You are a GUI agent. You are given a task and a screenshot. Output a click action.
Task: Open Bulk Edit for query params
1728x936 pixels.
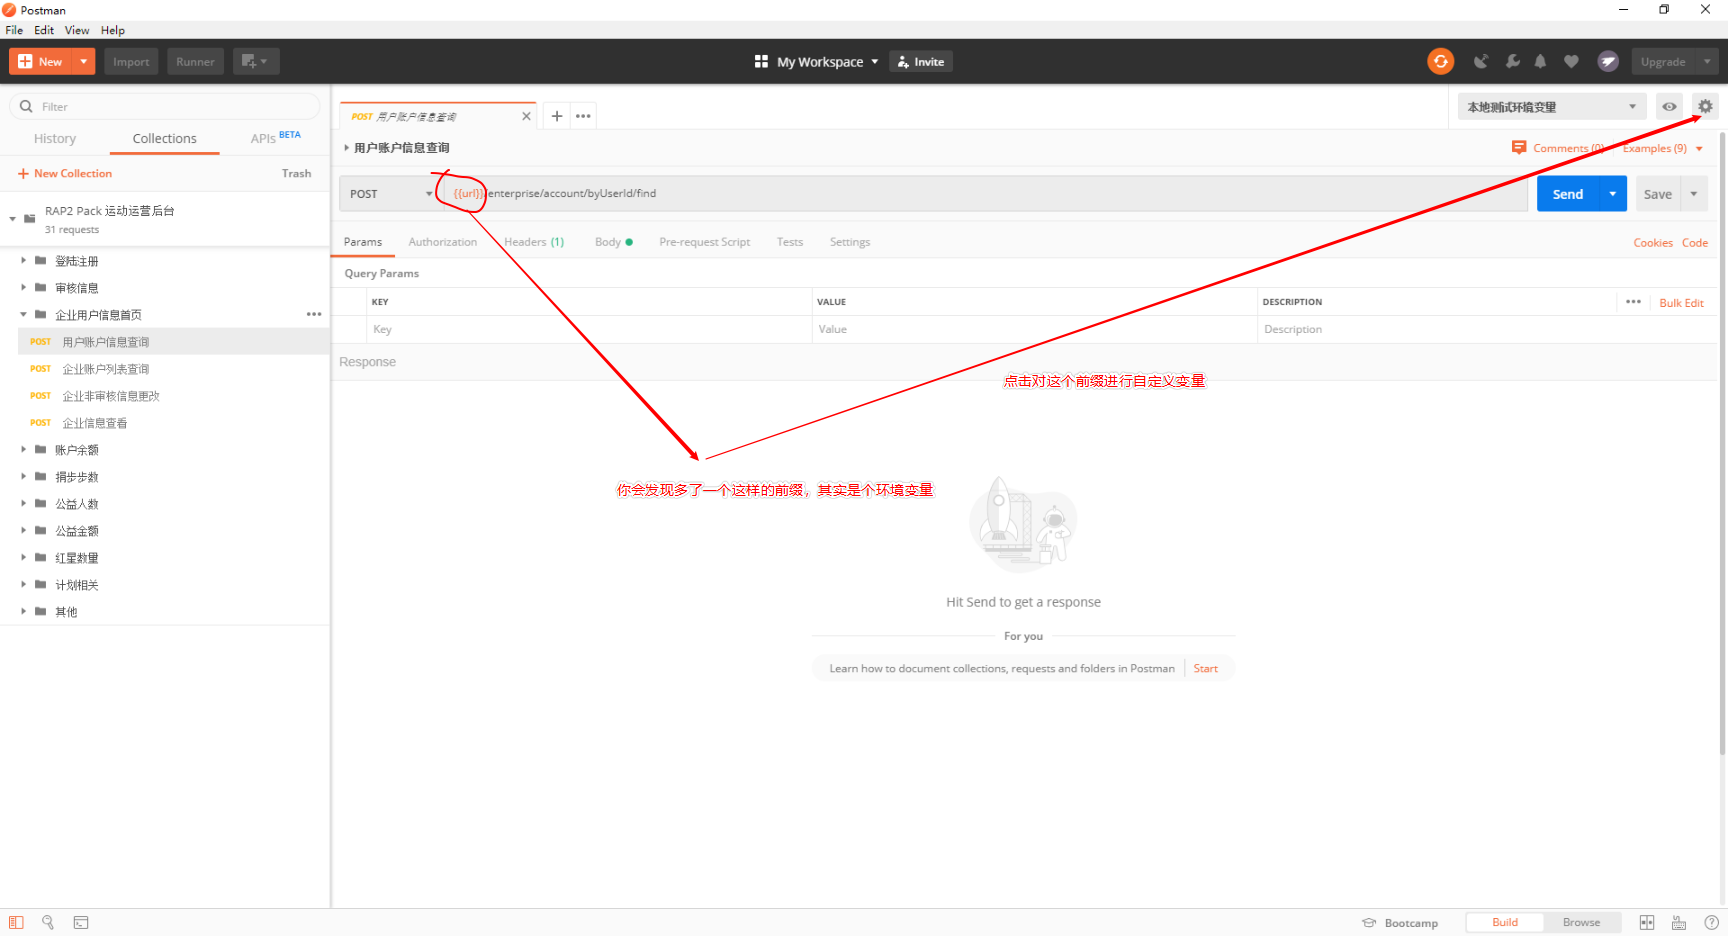(1681, 302)
